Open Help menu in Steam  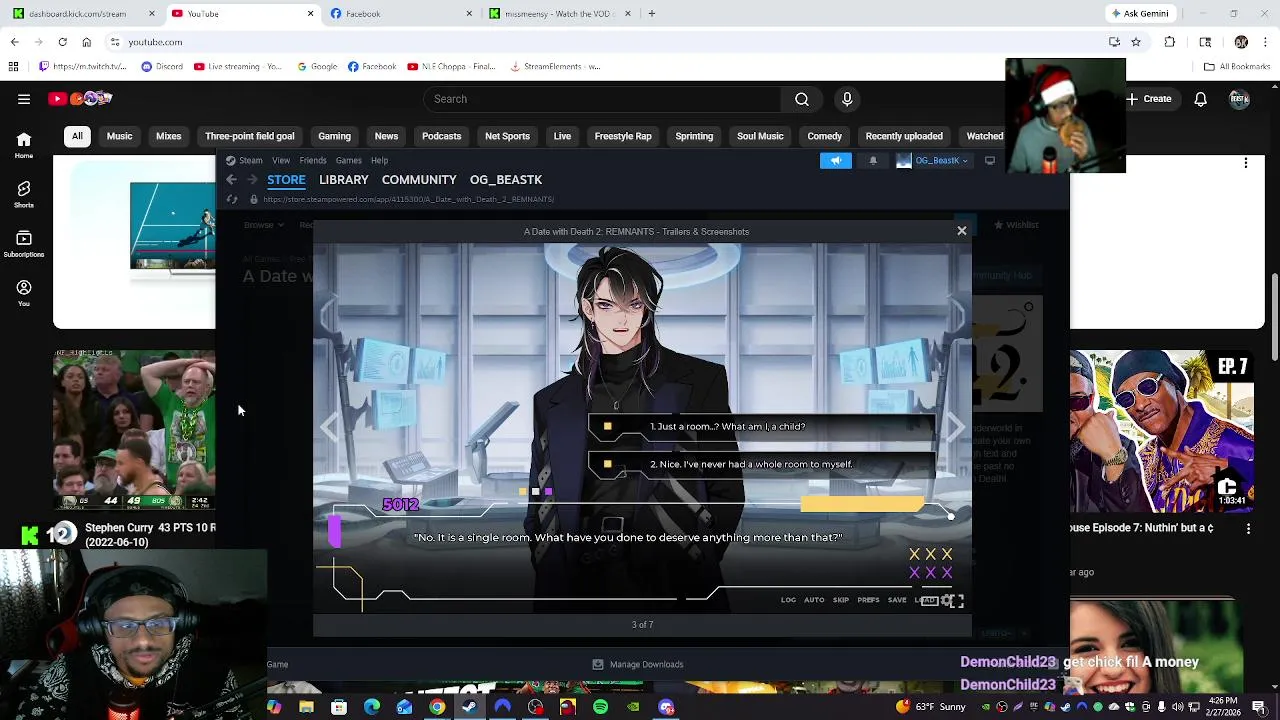click(x=380, y=160)
